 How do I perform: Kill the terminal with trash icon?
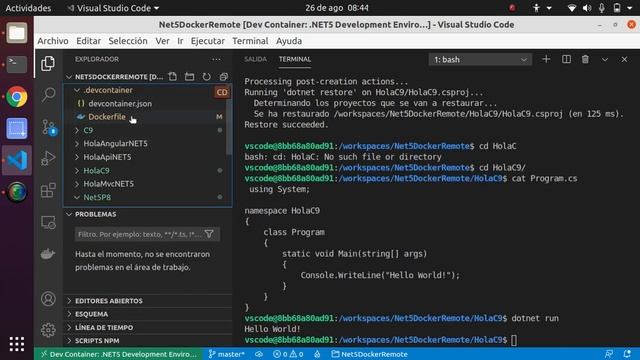point(585,60)
